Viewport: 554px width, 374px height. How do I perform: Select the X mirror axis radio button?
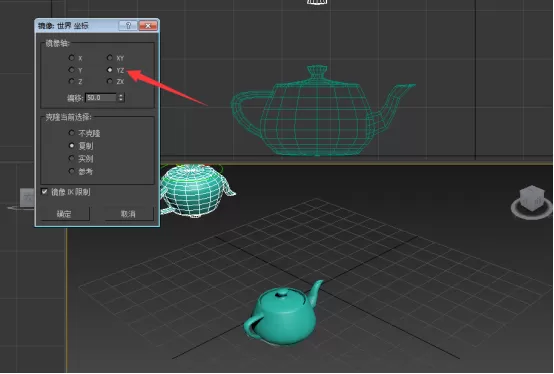coord(72,58)
